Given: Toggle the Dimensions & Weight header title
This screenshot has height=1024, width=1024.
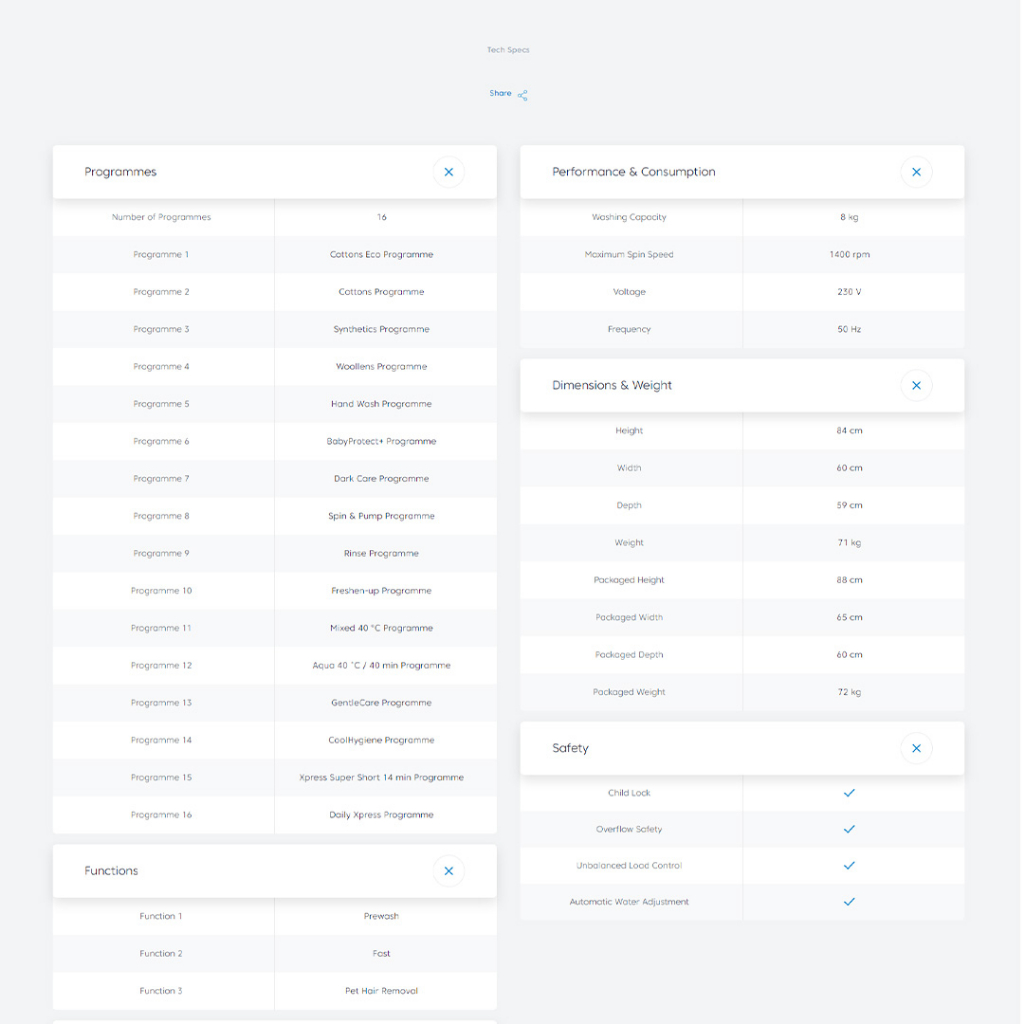Looking at the screenshot, I should point(611,385).
